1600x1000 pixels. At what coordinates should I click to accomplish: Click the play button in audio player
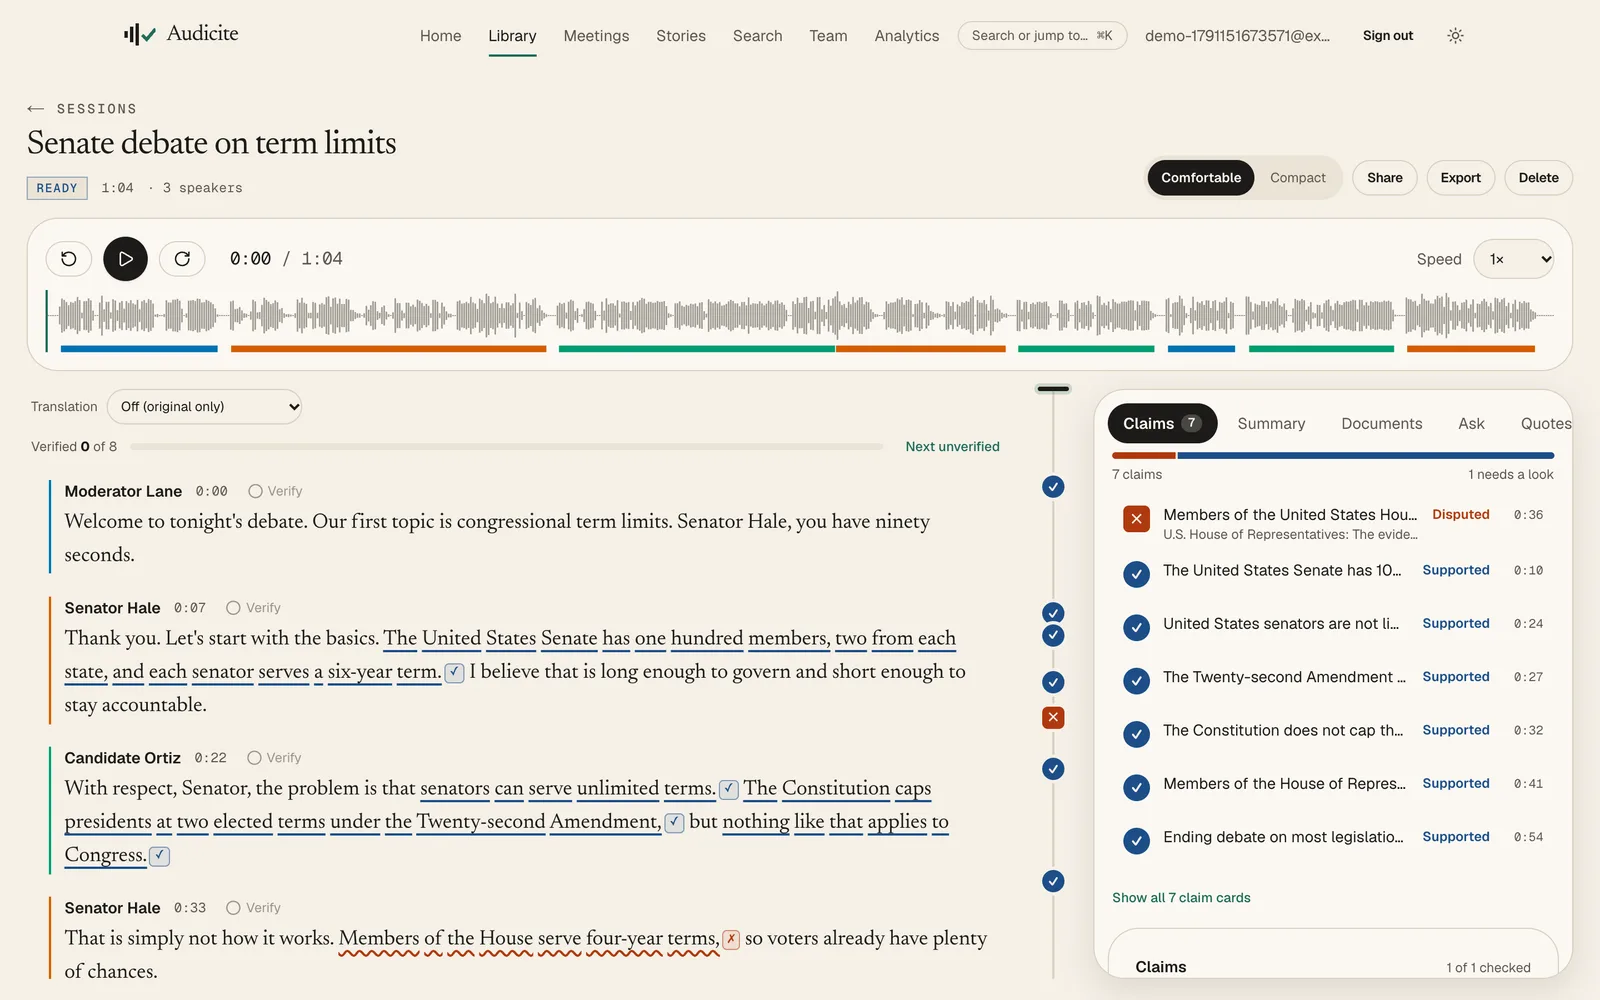coord(125,259)
